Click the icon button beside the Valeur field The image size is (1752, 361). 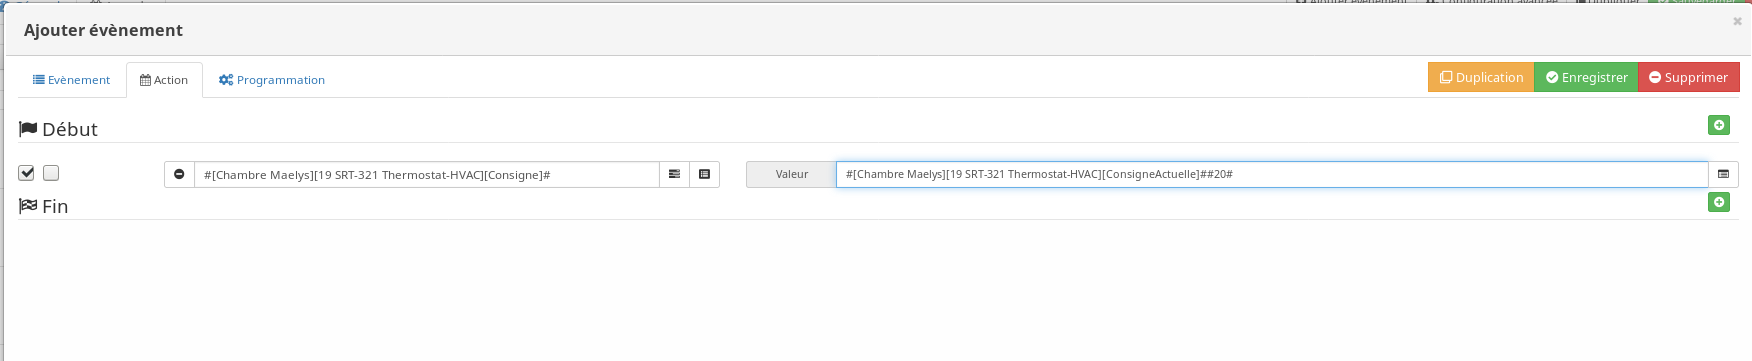(x=1723, y=174)
